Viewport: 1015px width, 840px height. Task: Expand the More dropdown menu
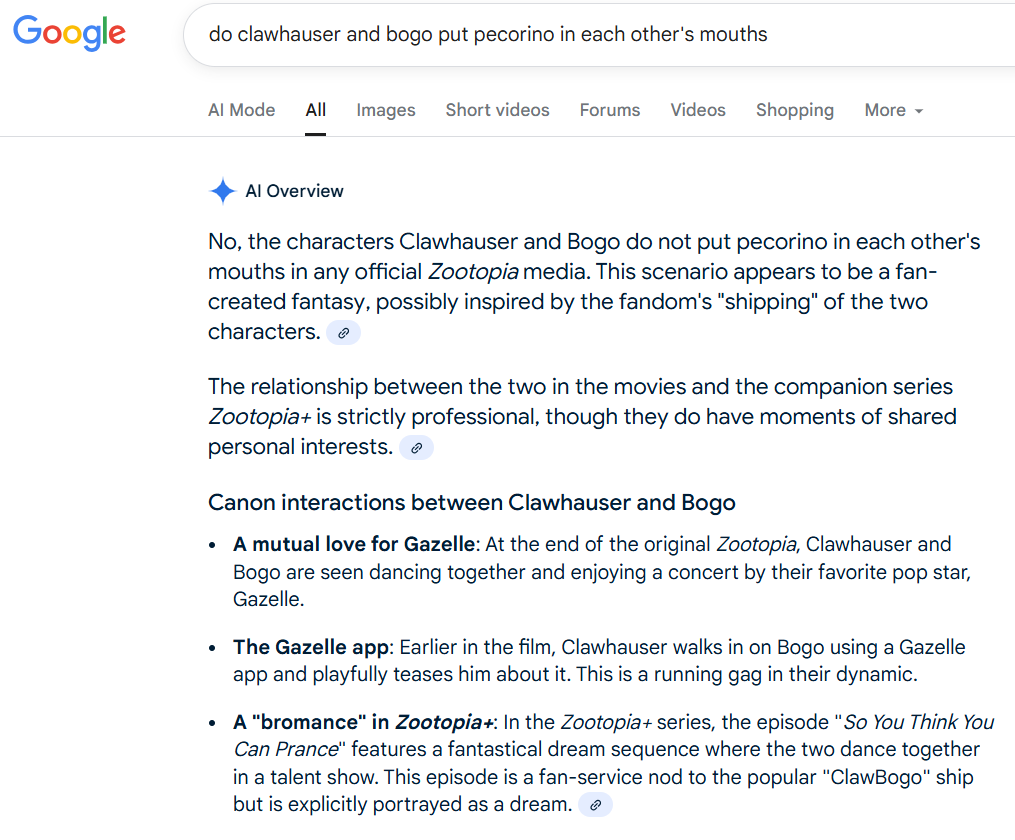tap(894, 110)
